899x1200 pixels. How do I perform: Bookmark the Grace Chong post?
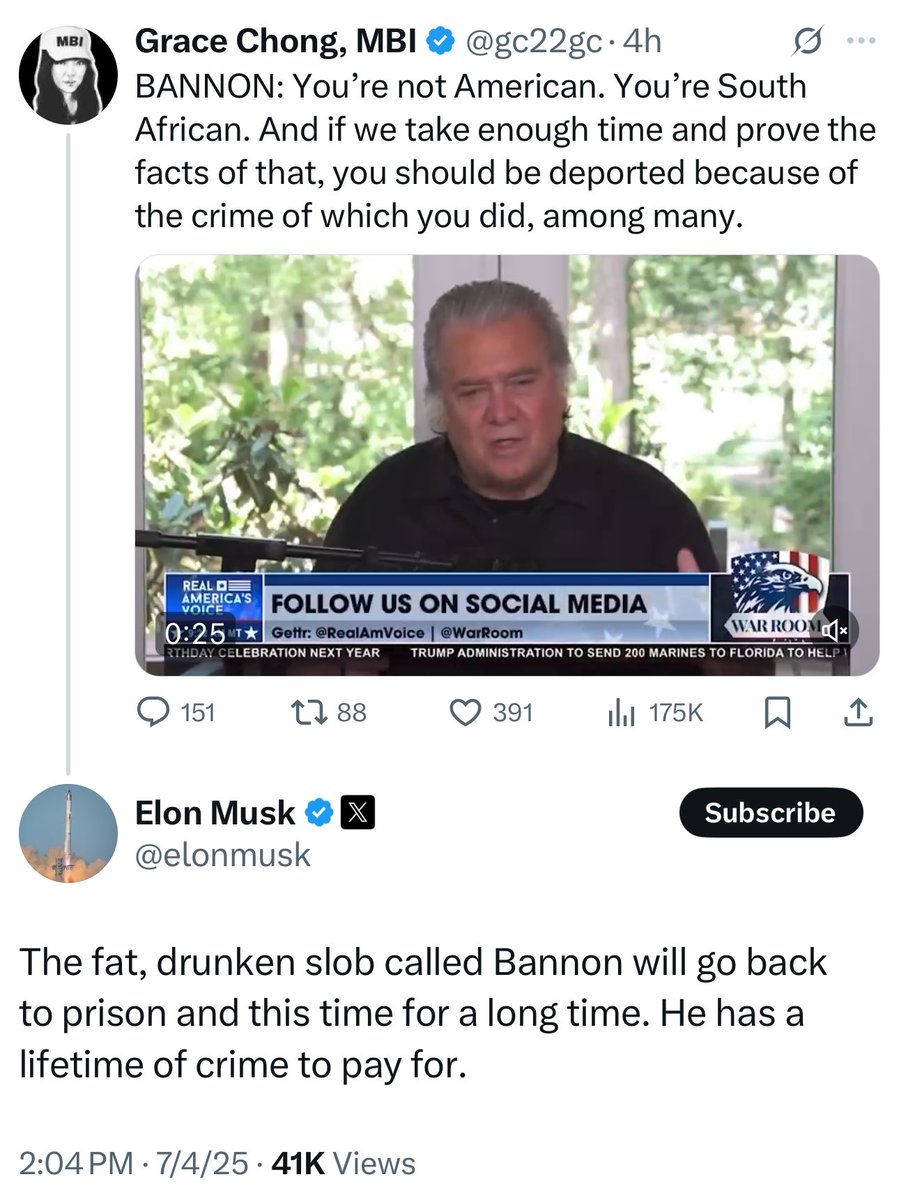coord(778,712)
